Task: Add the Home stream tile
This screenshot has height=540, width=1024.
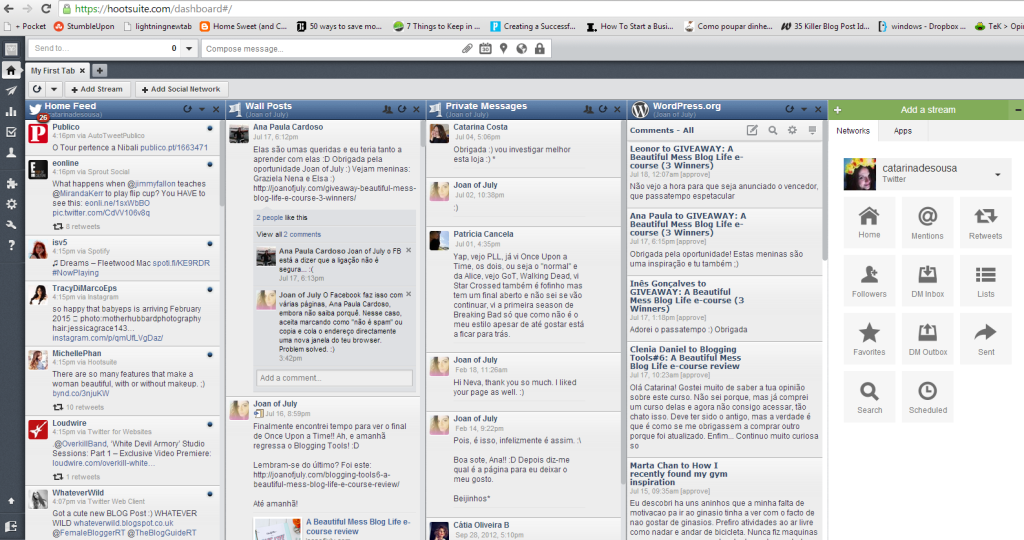Action: click(869, 223)
